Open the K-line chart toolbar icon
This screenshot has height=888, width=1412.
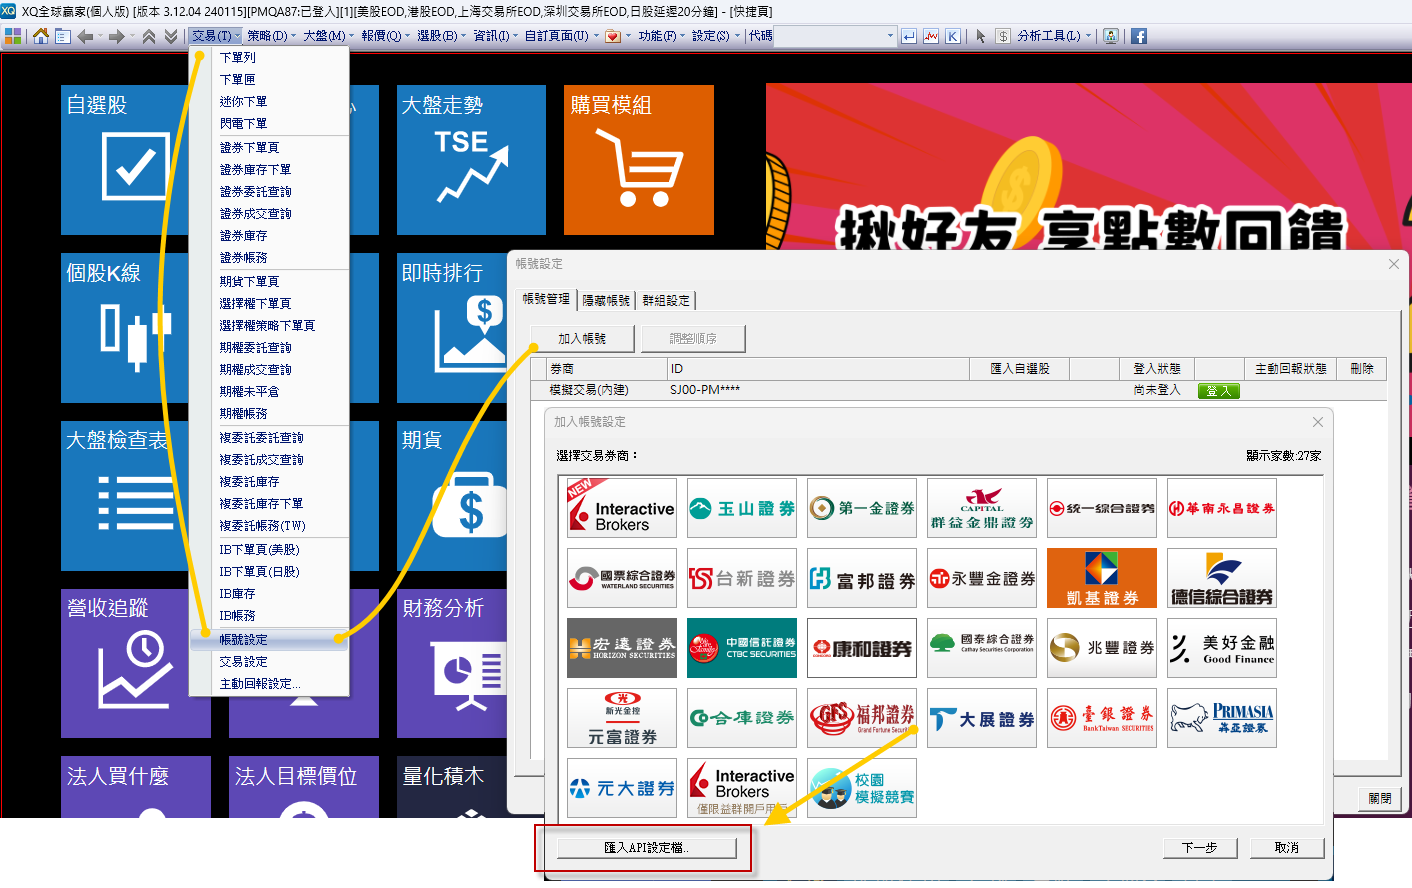point(953,36)
